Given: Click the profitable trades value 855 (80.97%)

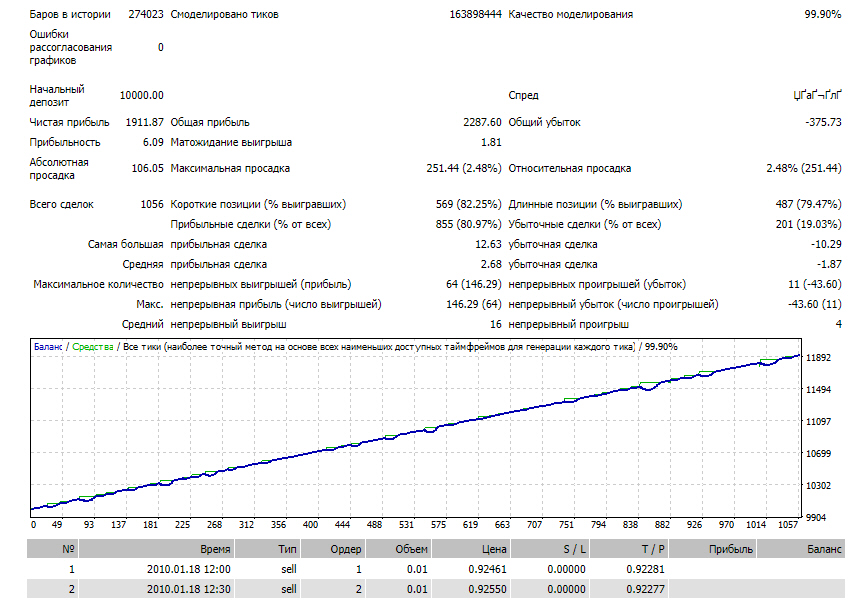Looking at the screenshot, I should pos(468,224).
